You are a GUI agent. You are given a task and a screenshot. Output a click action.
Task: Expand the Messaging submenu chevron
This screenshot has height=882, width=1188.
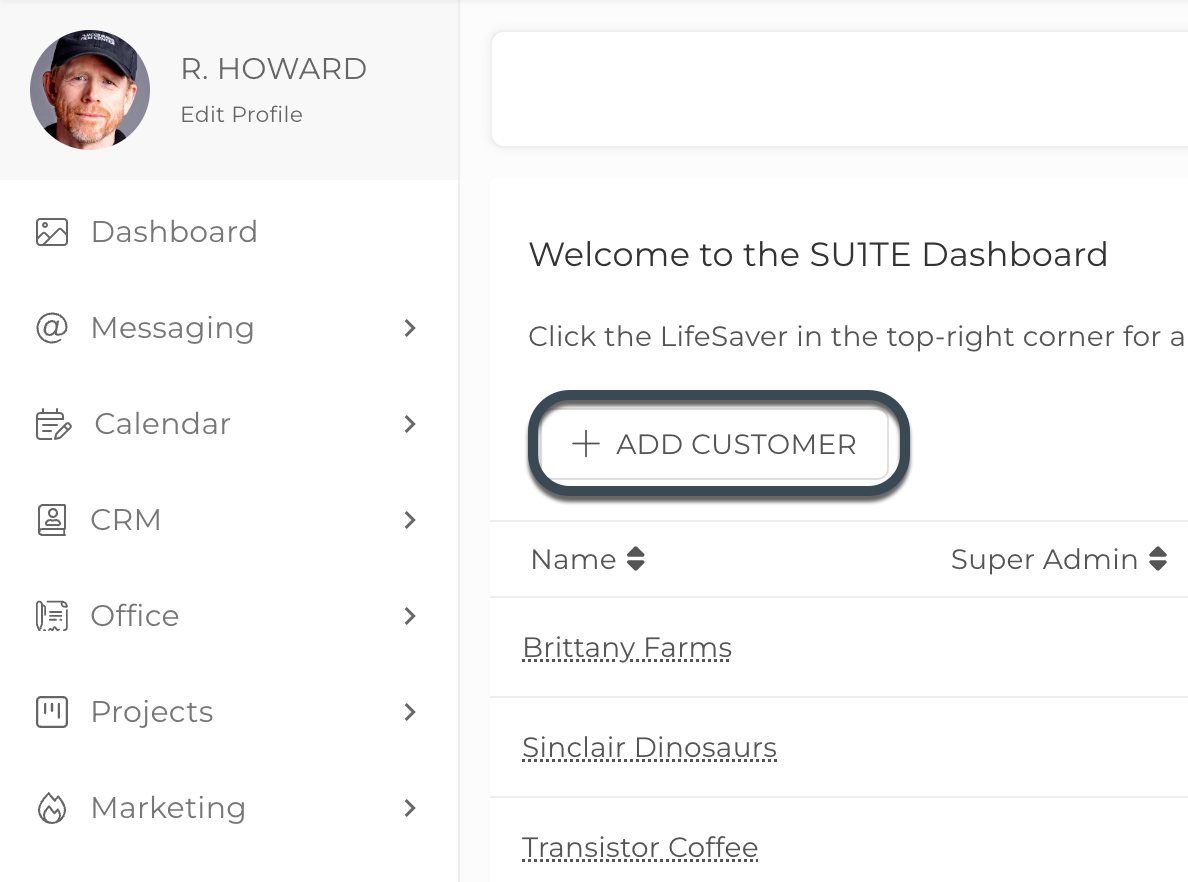pos(410,328)
